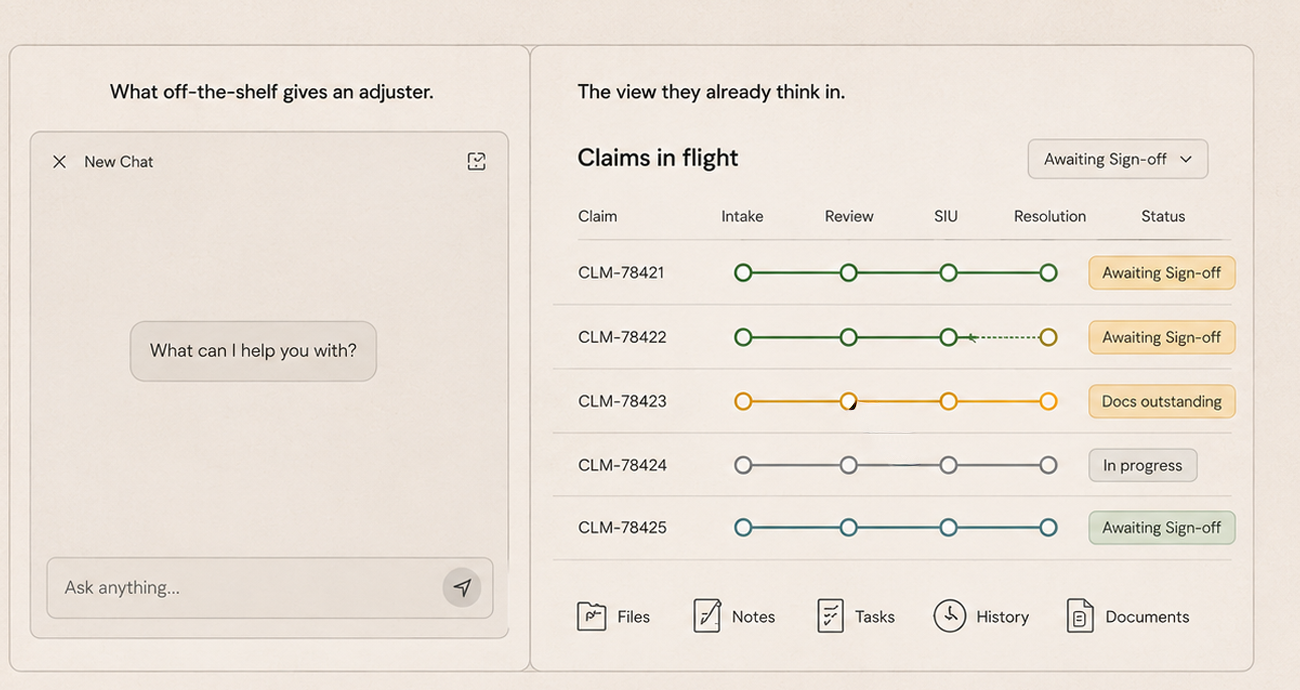Image resolution: width=1300 pixels, height=690 pixels.
Task: Select the Review node of CLM-78424
Action: pos(849,465)
